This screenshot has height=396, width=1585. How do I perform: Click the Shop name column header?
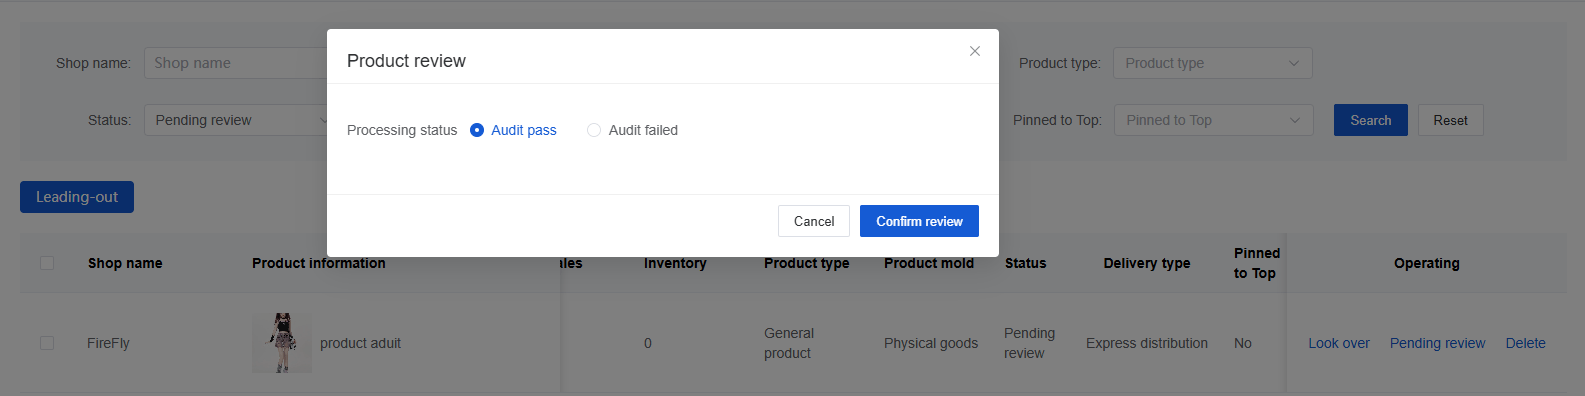[x=125, y=263]
